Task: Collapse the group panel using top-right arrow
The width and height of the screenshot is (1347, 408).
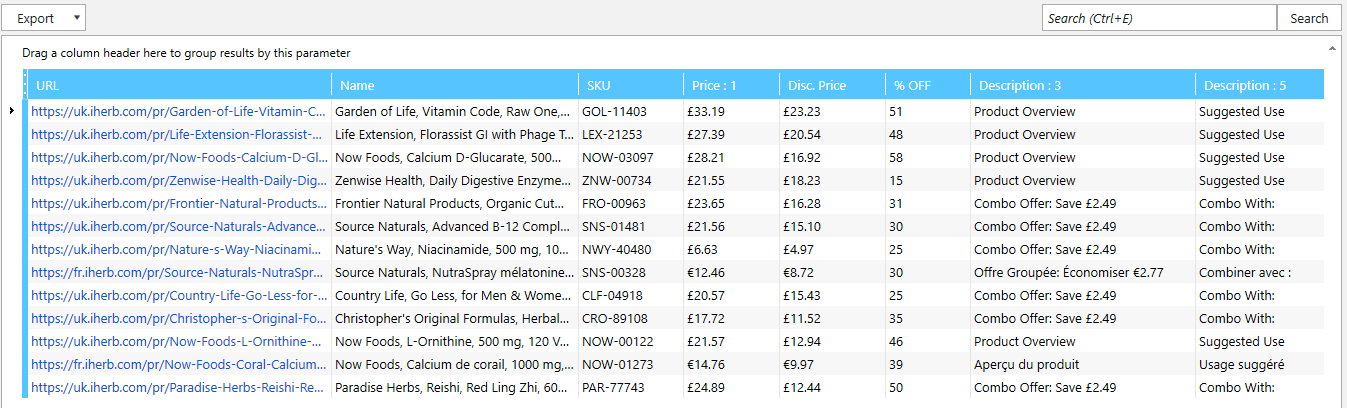Action: pyautogui.click(x=1331, y=48)
